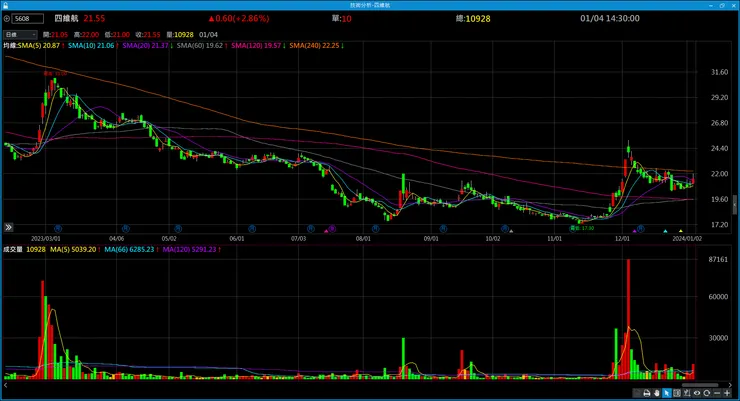740x401 pixels.
Task: Click the MA(5) 5039.20 volume label
Action: (x=75, y=249)
